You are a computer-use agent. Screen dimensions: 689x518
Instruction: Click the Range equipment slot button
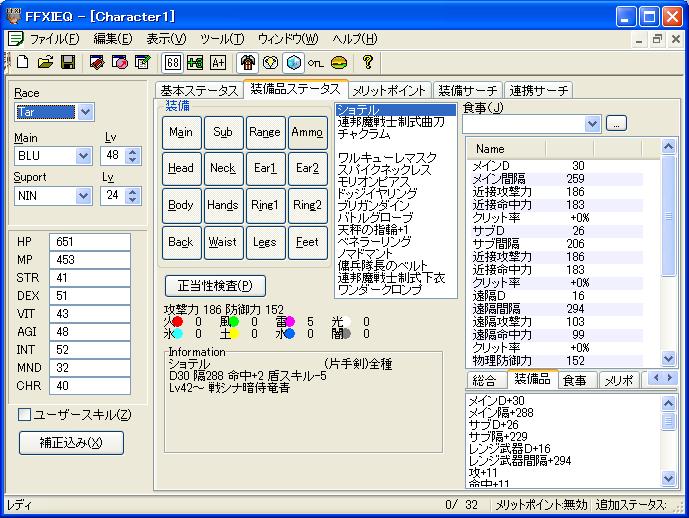click(x=265, y=132)
